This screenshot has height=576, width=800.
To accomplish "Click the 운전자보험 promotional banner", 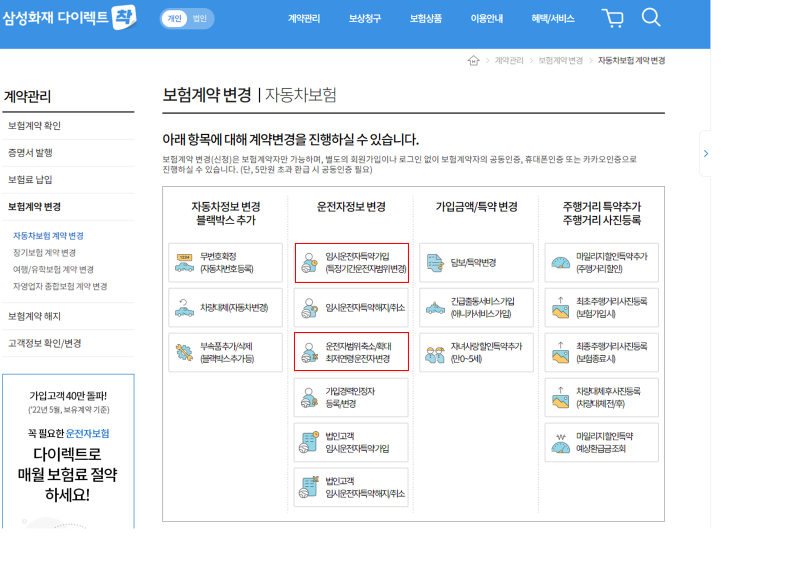I will click(x=68, y=451).
